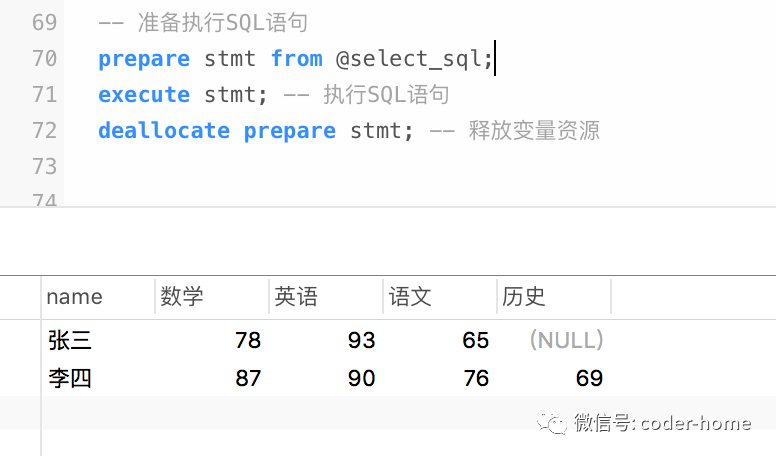Place cursor after @select_sql; text
Image resolution: width=776 pixels, height=456 pixels.
[495, 59]
